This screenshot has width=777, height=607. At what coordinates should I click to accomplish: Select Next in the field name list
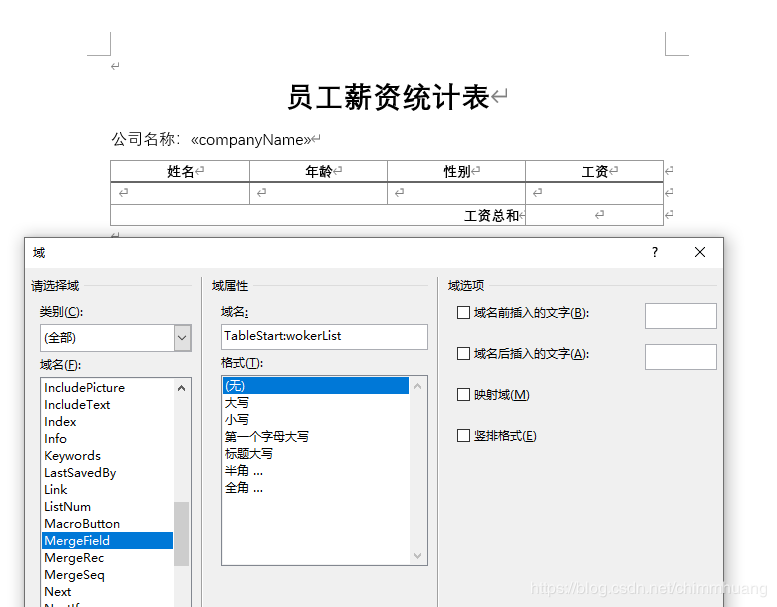click(x=108, y=592)
